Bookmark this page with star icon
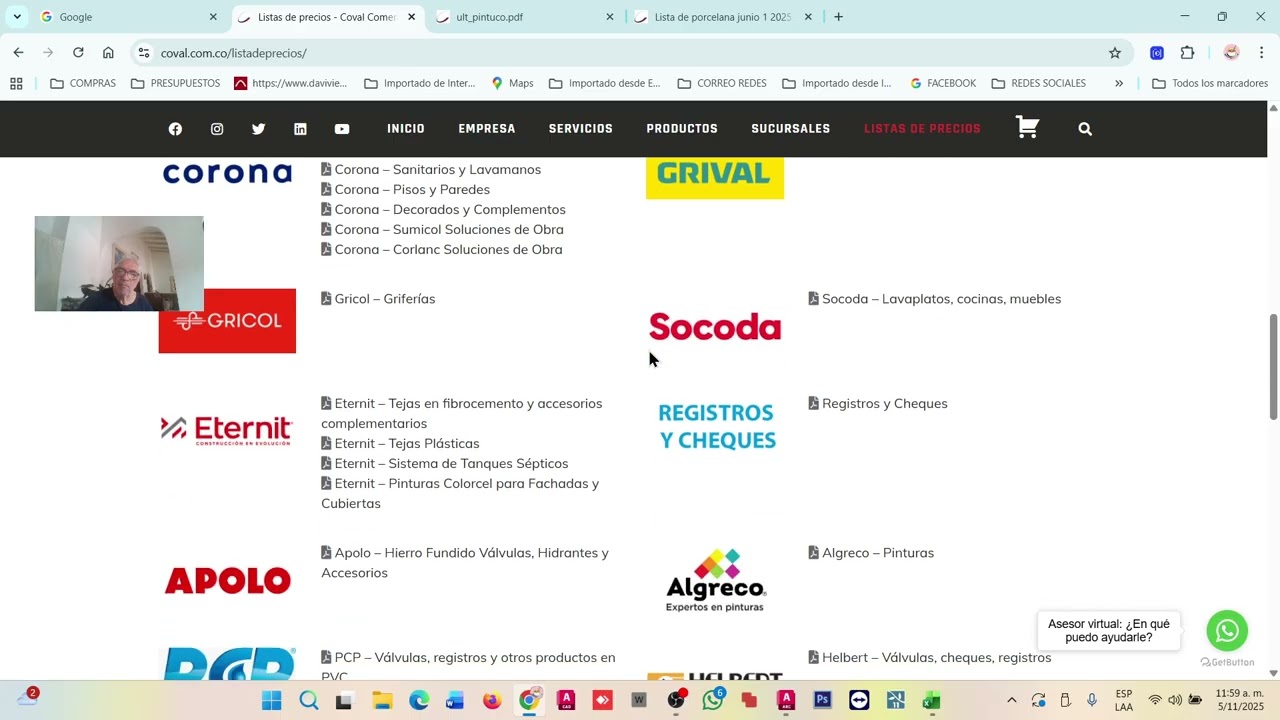This screenshot has width=1280, height=720. [1115, 53]
